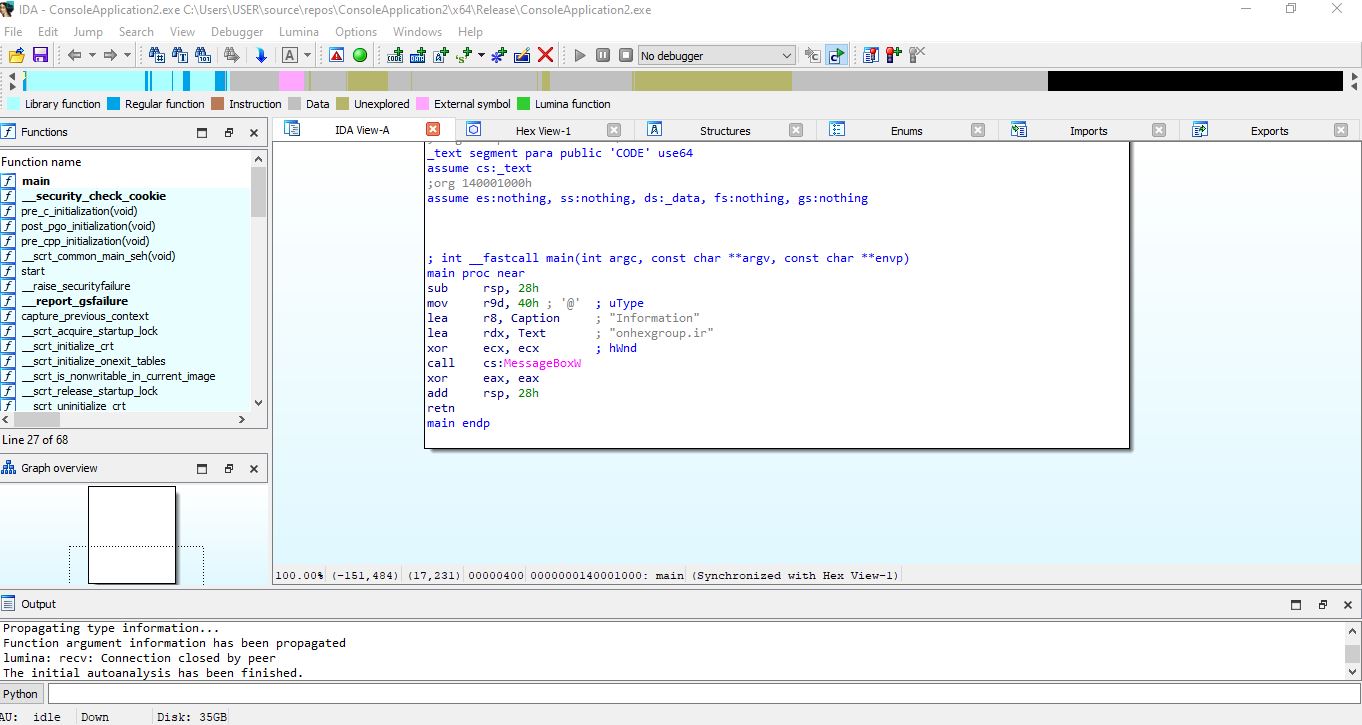
Task: Switch to the Enums tab
Action: (906, 130)
